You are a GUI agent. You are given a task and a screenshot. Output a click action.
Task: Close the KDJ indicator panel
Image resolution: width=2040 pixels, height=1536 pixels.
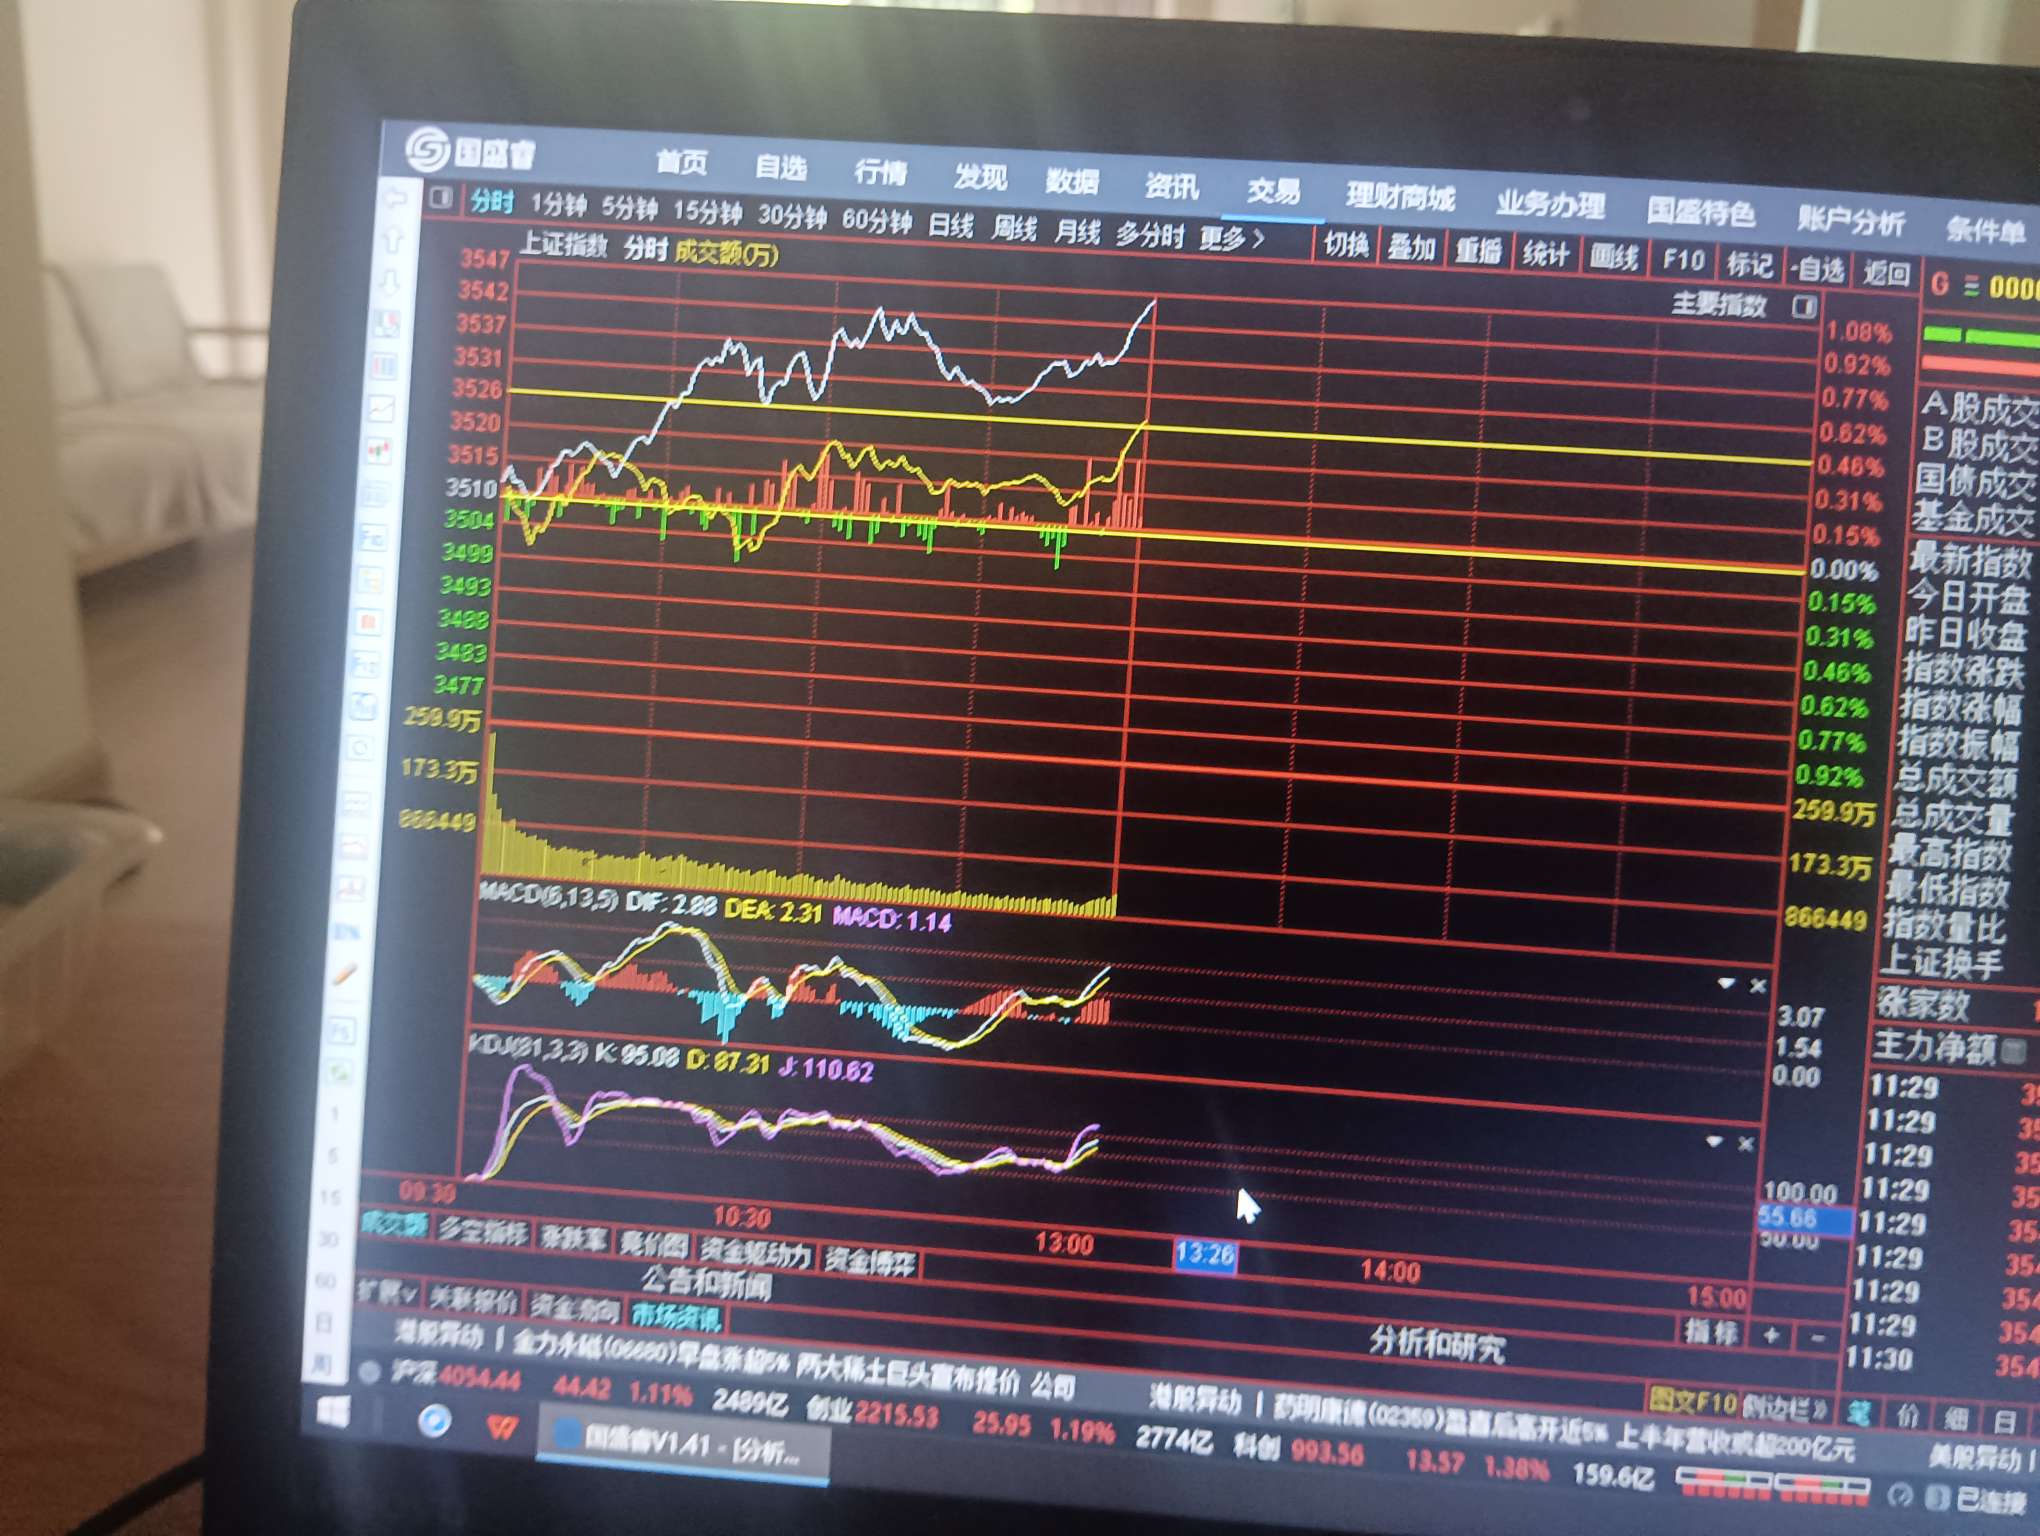click(1746, 1144)
